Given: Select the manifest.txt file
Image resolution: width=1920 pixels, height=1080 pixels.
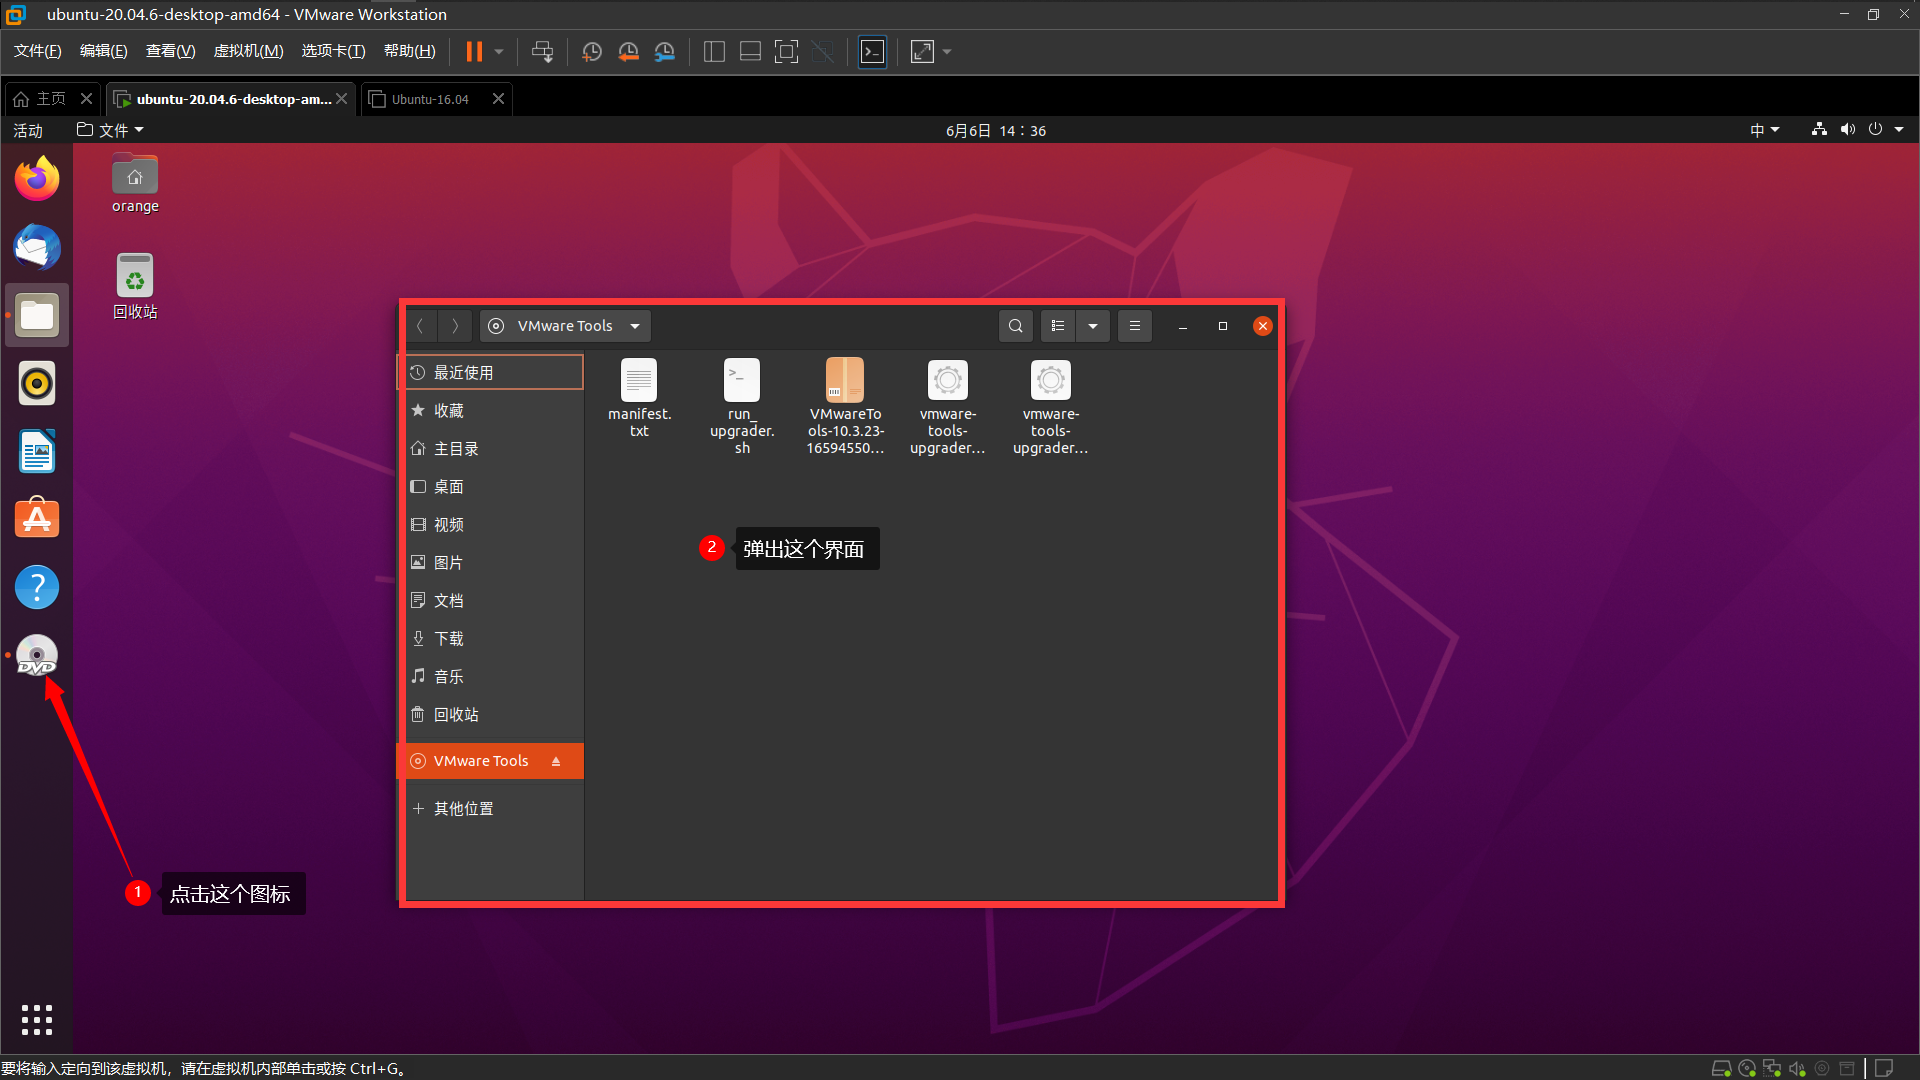Looking at the screenshot, I should [x=639, y=398].
